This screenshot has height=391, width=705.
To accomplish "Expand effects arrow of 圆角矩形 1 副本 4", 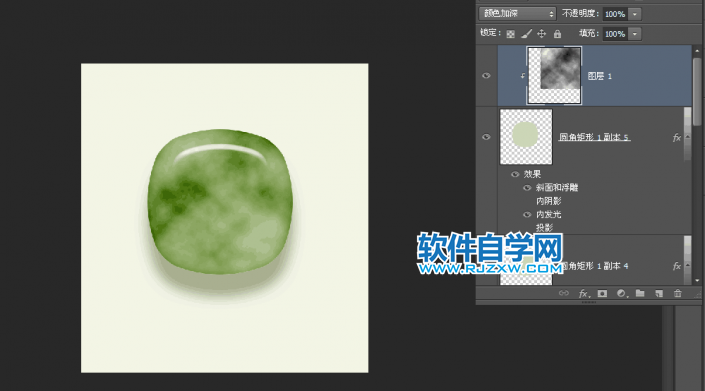I will (687, 266).
